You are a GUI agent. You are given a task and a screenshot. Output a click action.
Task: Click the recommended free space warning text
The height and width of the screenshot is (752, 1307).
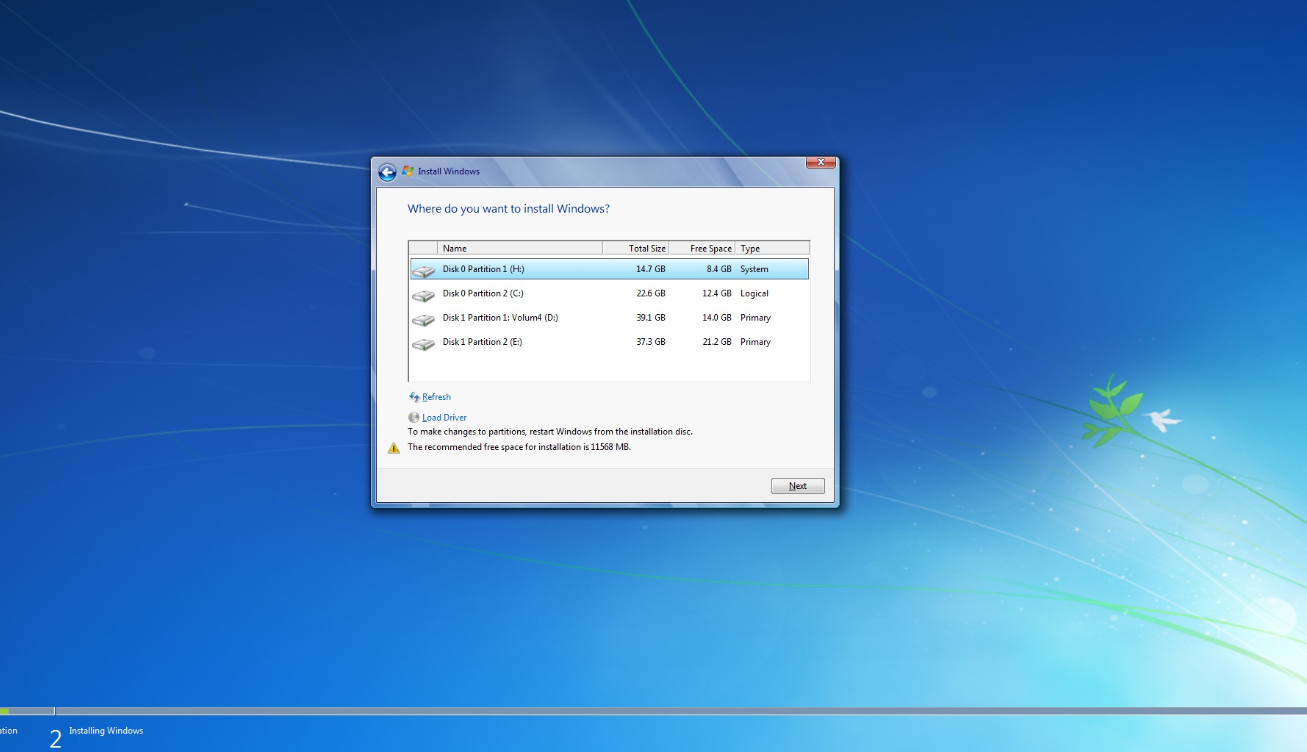pos(519,447)
